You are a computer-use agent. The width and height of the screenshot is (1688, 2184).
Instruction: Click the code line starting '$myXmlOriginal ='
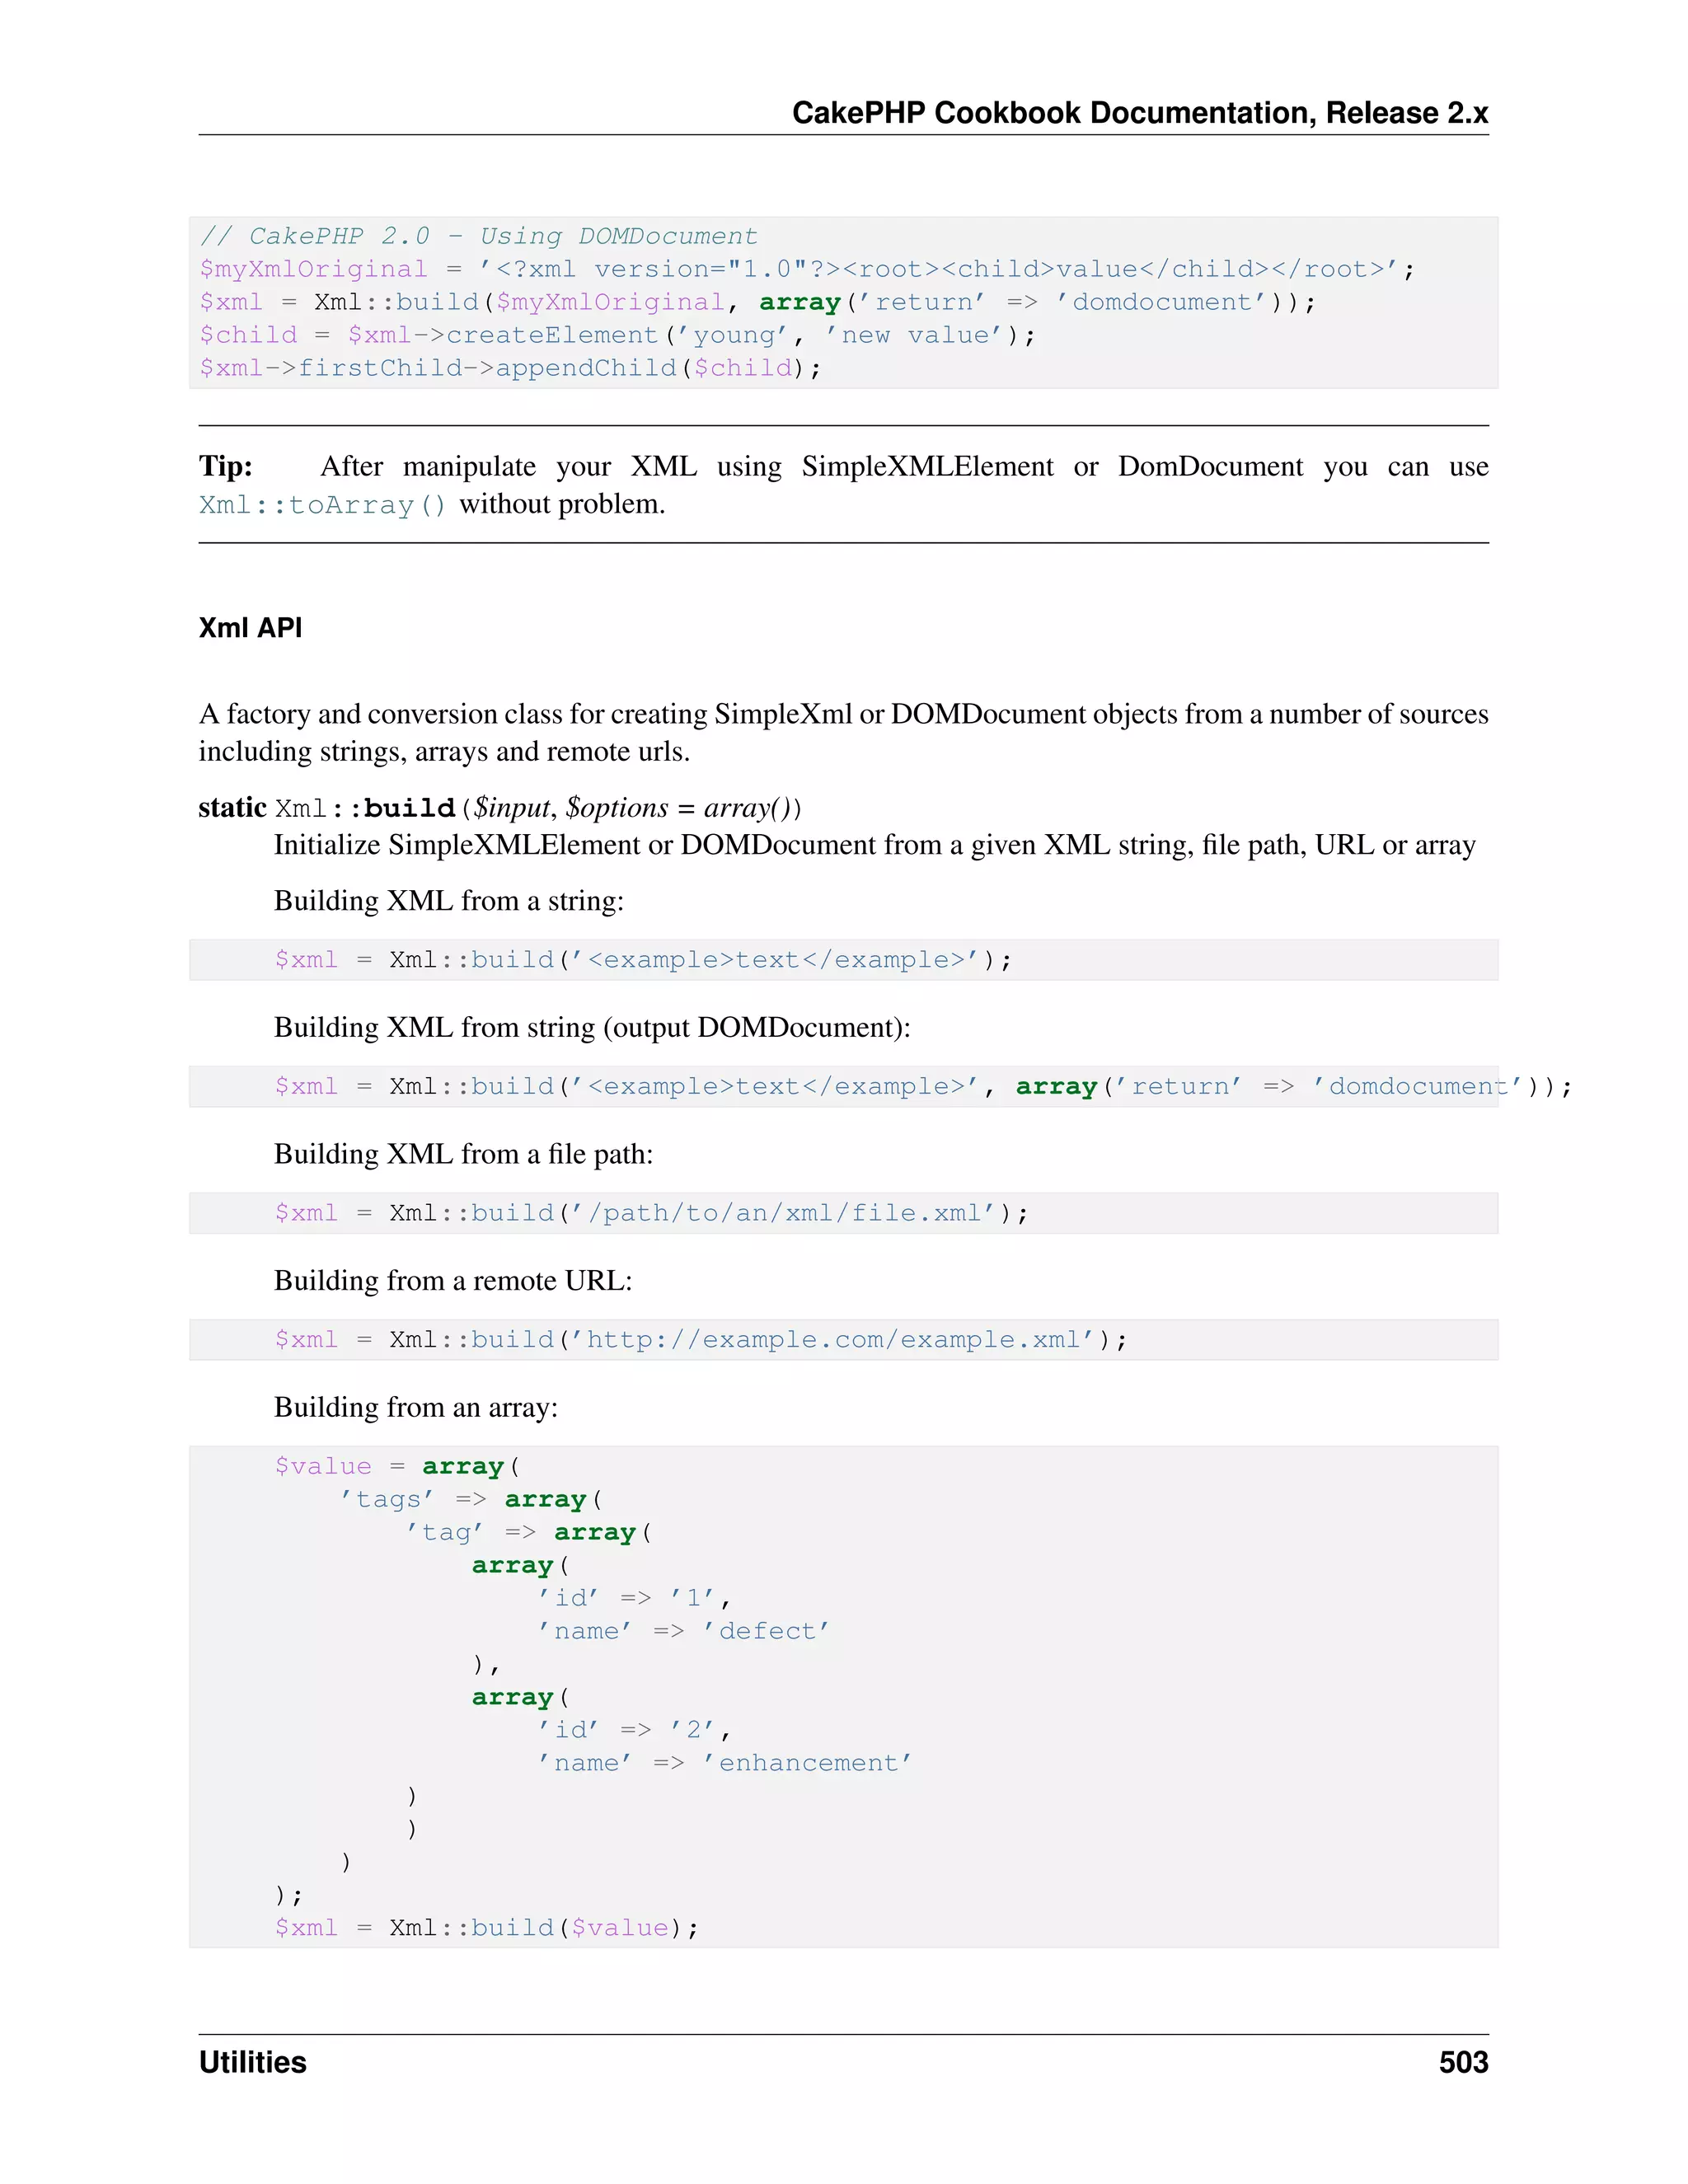tap(807, 269)
